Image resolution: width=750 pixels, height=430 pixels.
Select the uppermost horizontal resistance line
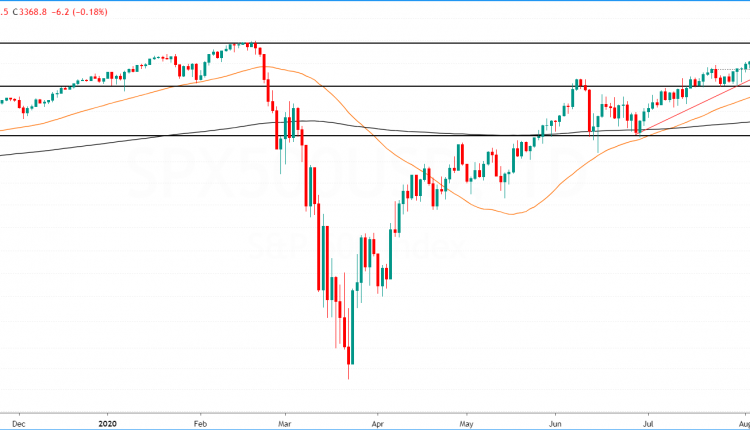coord(400,43)
